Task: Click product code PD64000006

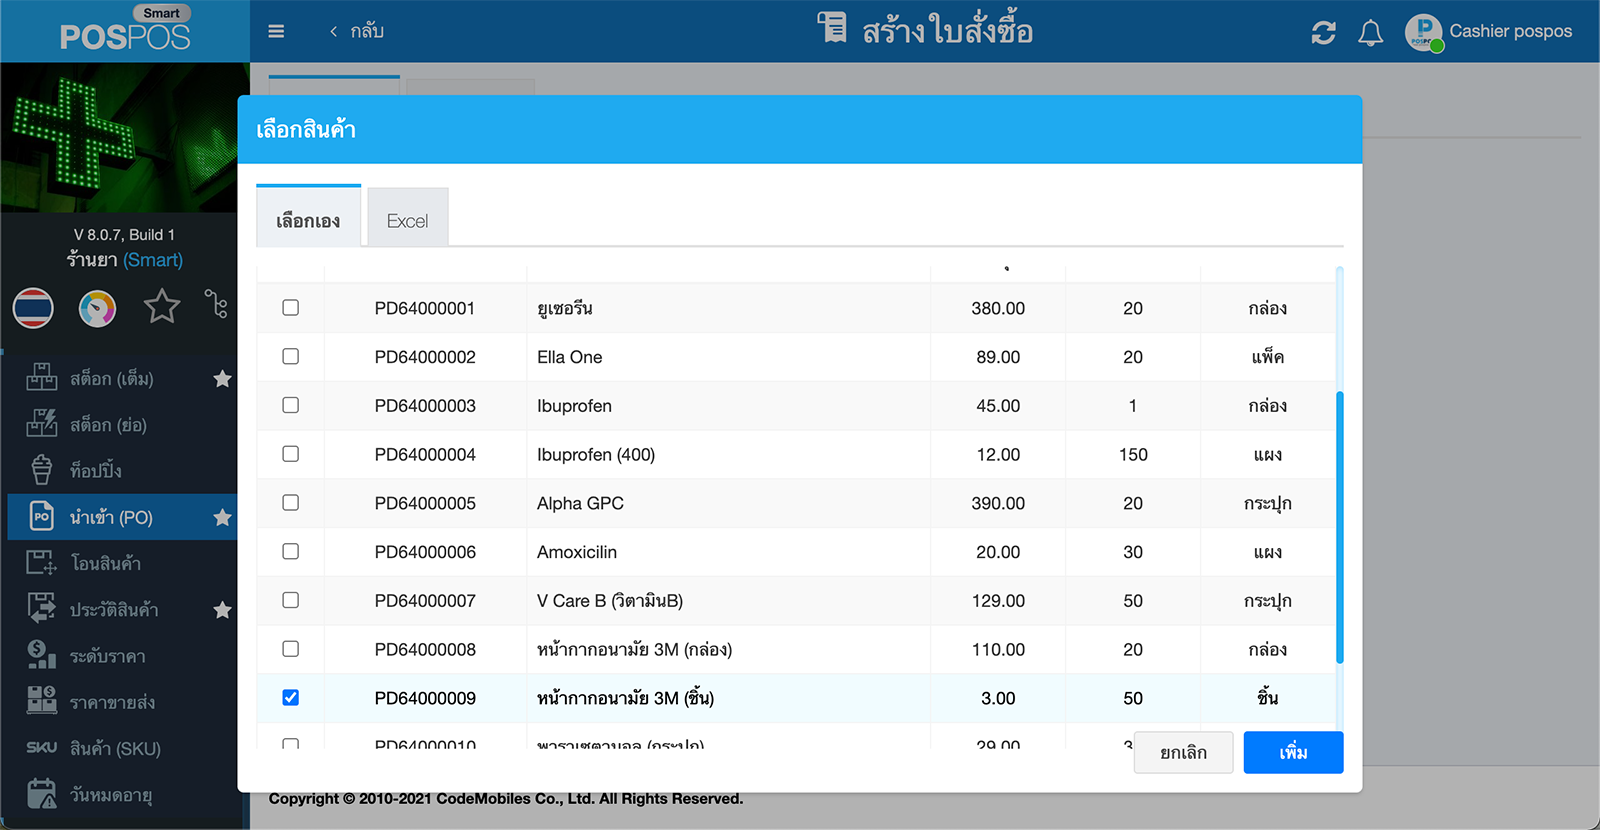Action: (x=425, y=552)
